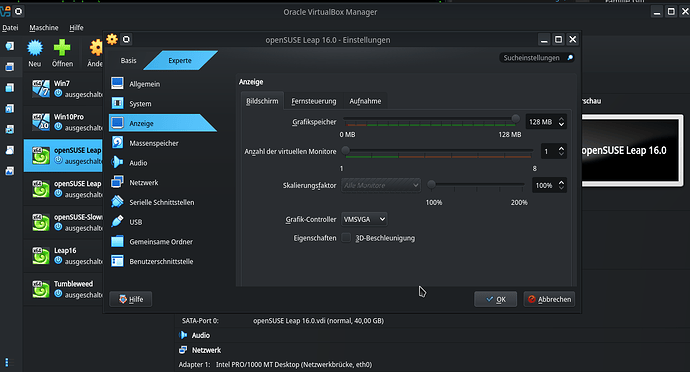The height and width of the screenshot is (372, 690).
Task: Switch to the Aufnahme tab
Action: [365, 101]
